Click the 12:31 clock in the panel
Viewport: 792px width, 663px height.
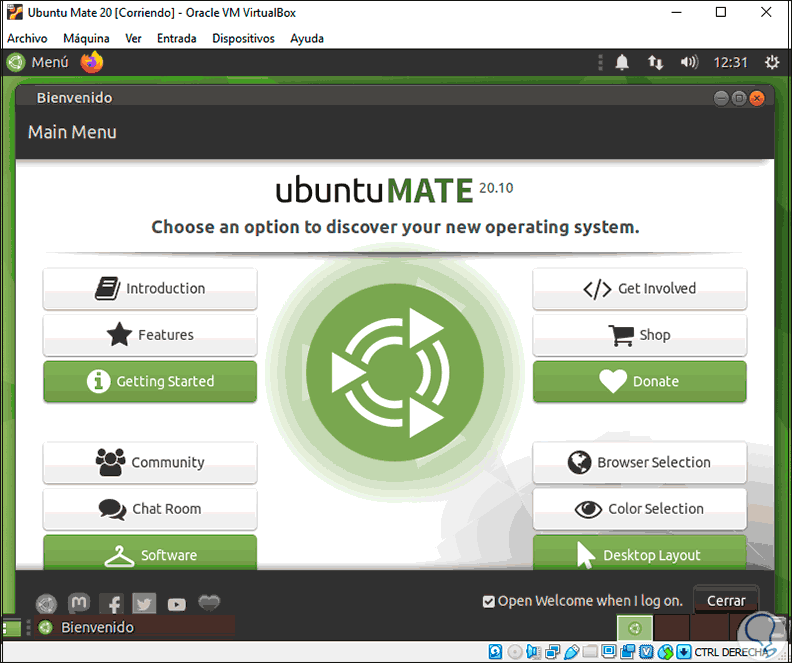(x=730, y=62)
